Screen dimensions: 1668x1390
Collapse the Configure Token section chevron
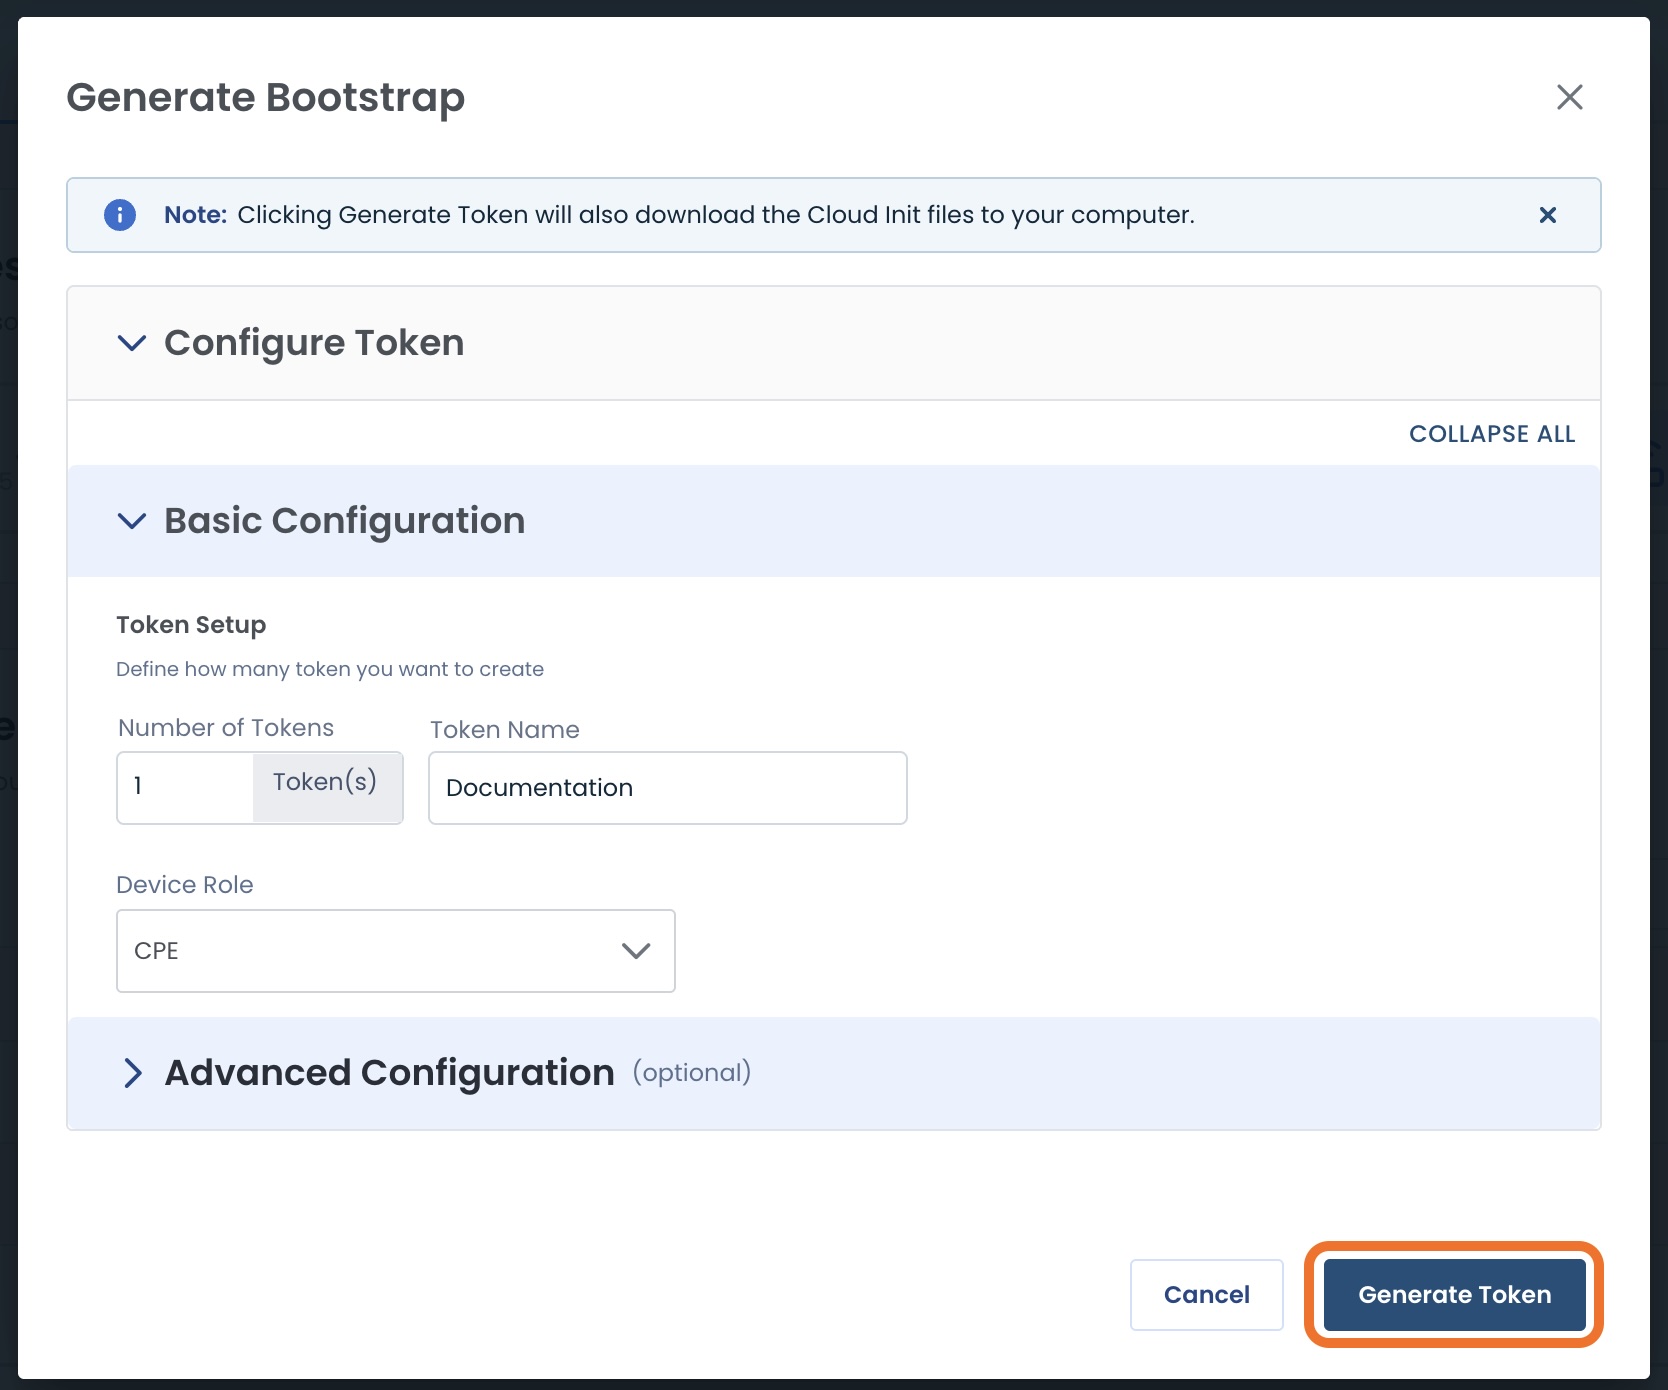pos(132,343)
